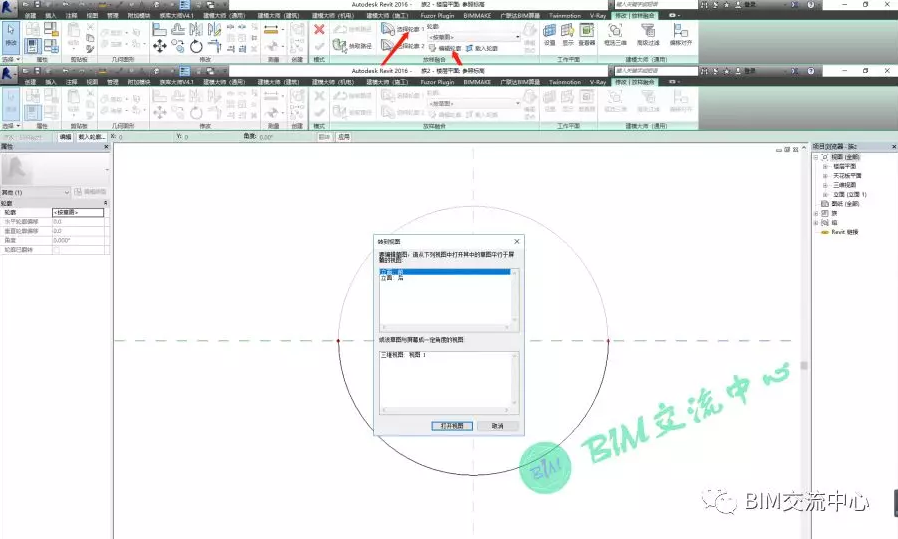Viewport: 898px width, 539px height.
Task: Open the 插入 tab in upper ribbon
Action: click(x=50, y=16)
